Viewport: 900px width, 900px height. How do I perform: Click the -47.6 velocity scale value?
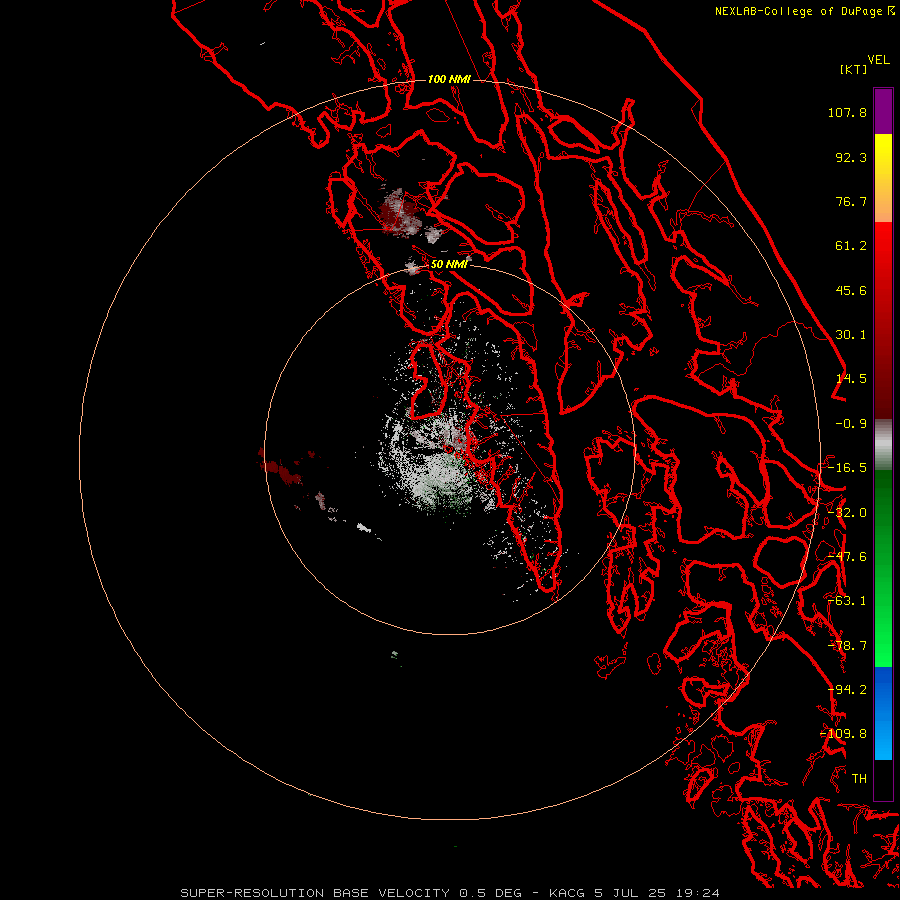[x=847, y=557]
